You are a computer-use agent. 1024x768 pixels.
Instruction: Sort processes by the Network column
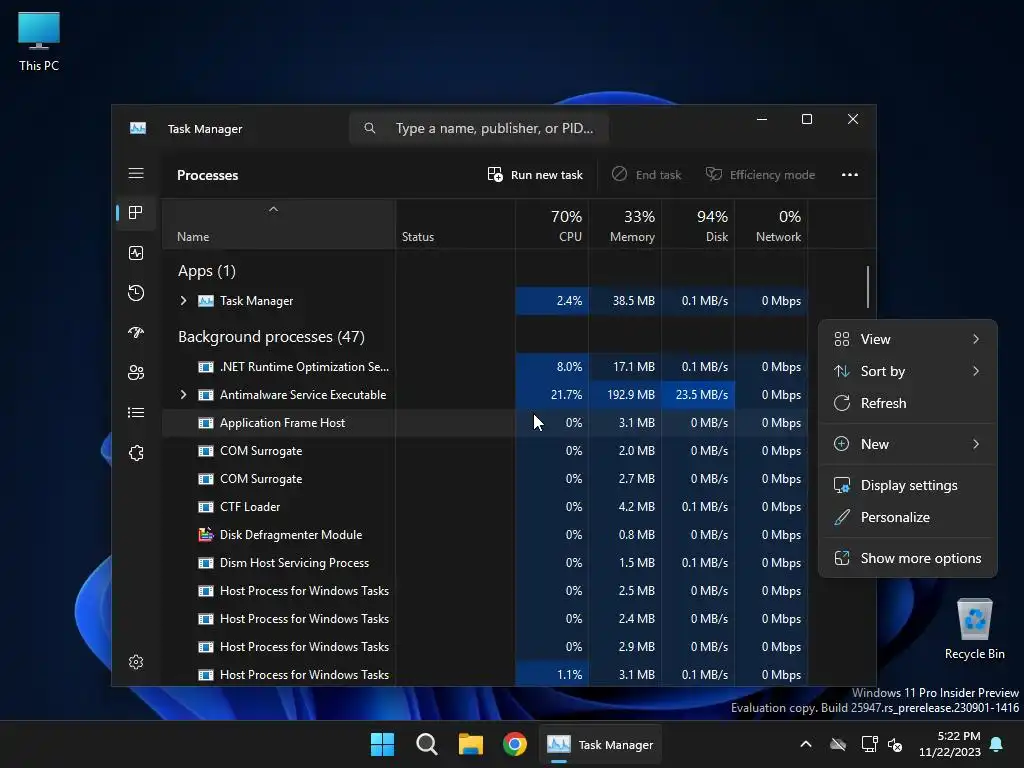771,225
